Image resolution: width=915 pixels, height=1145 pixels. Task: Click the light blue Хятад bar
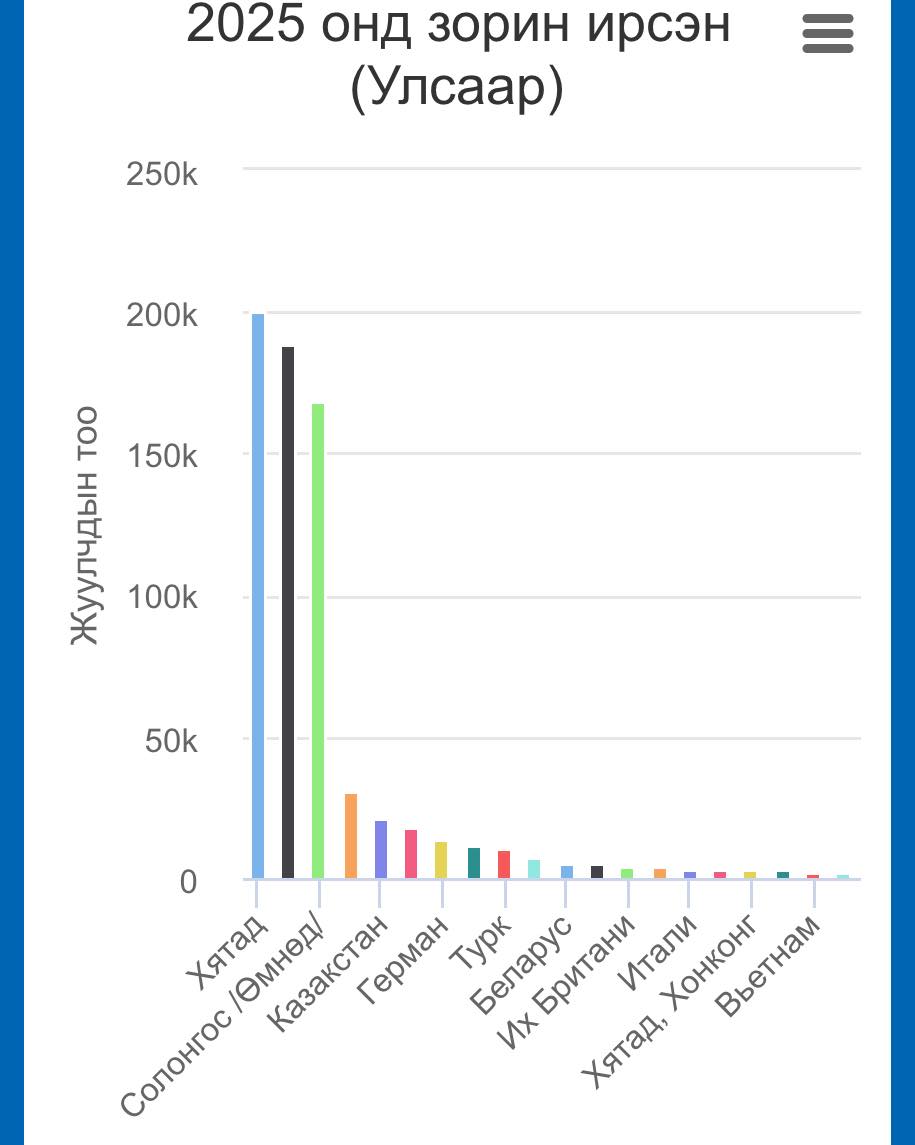[258, 596]
